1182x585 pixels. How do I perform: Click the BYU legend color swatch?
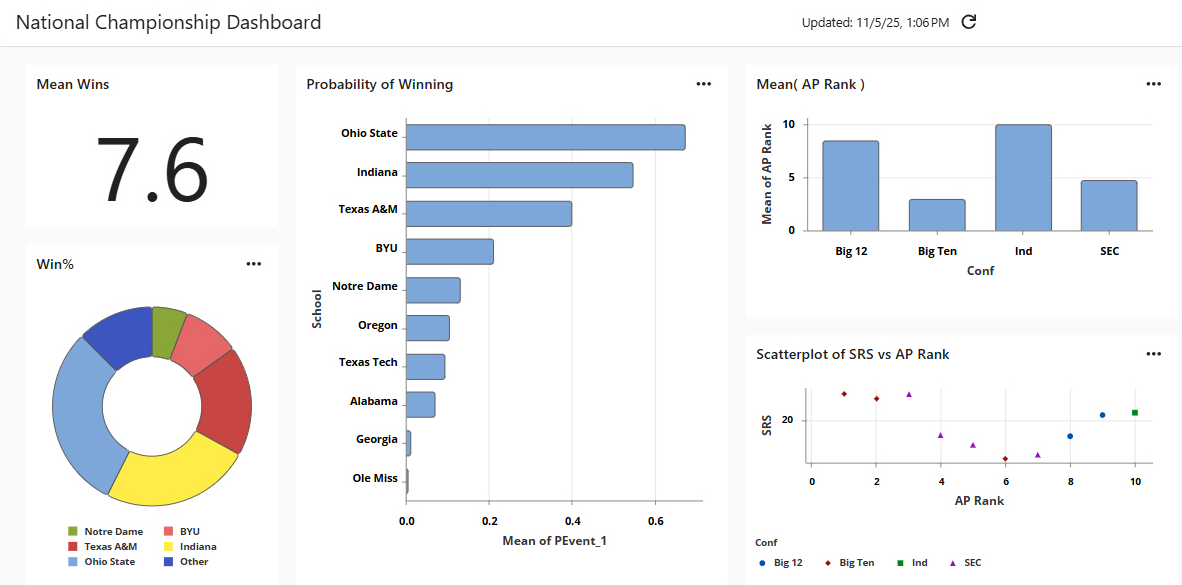coord(168,532)
